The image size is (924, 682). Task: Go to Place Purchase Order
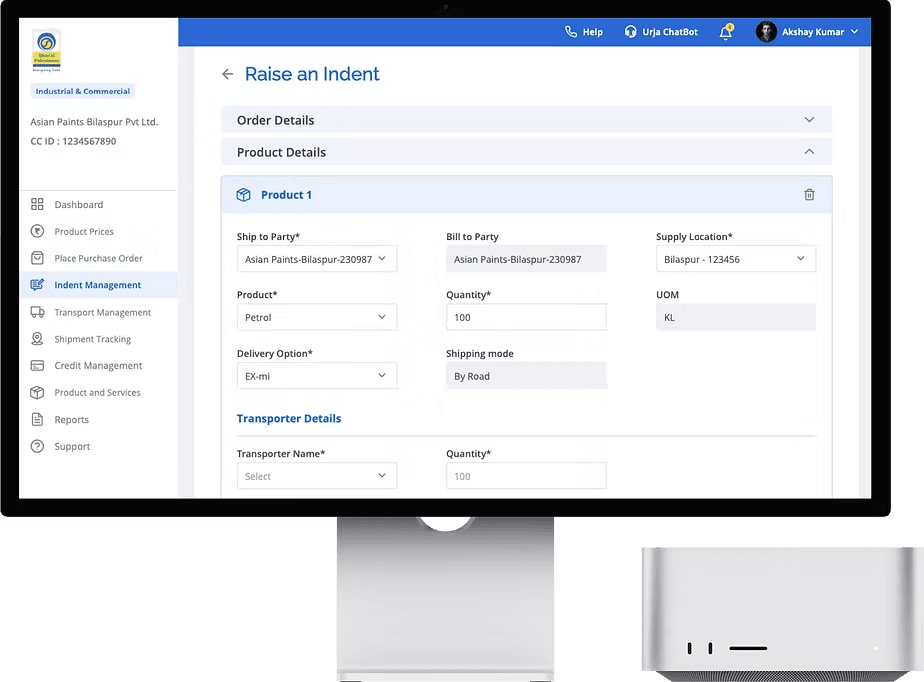[98, 258]
